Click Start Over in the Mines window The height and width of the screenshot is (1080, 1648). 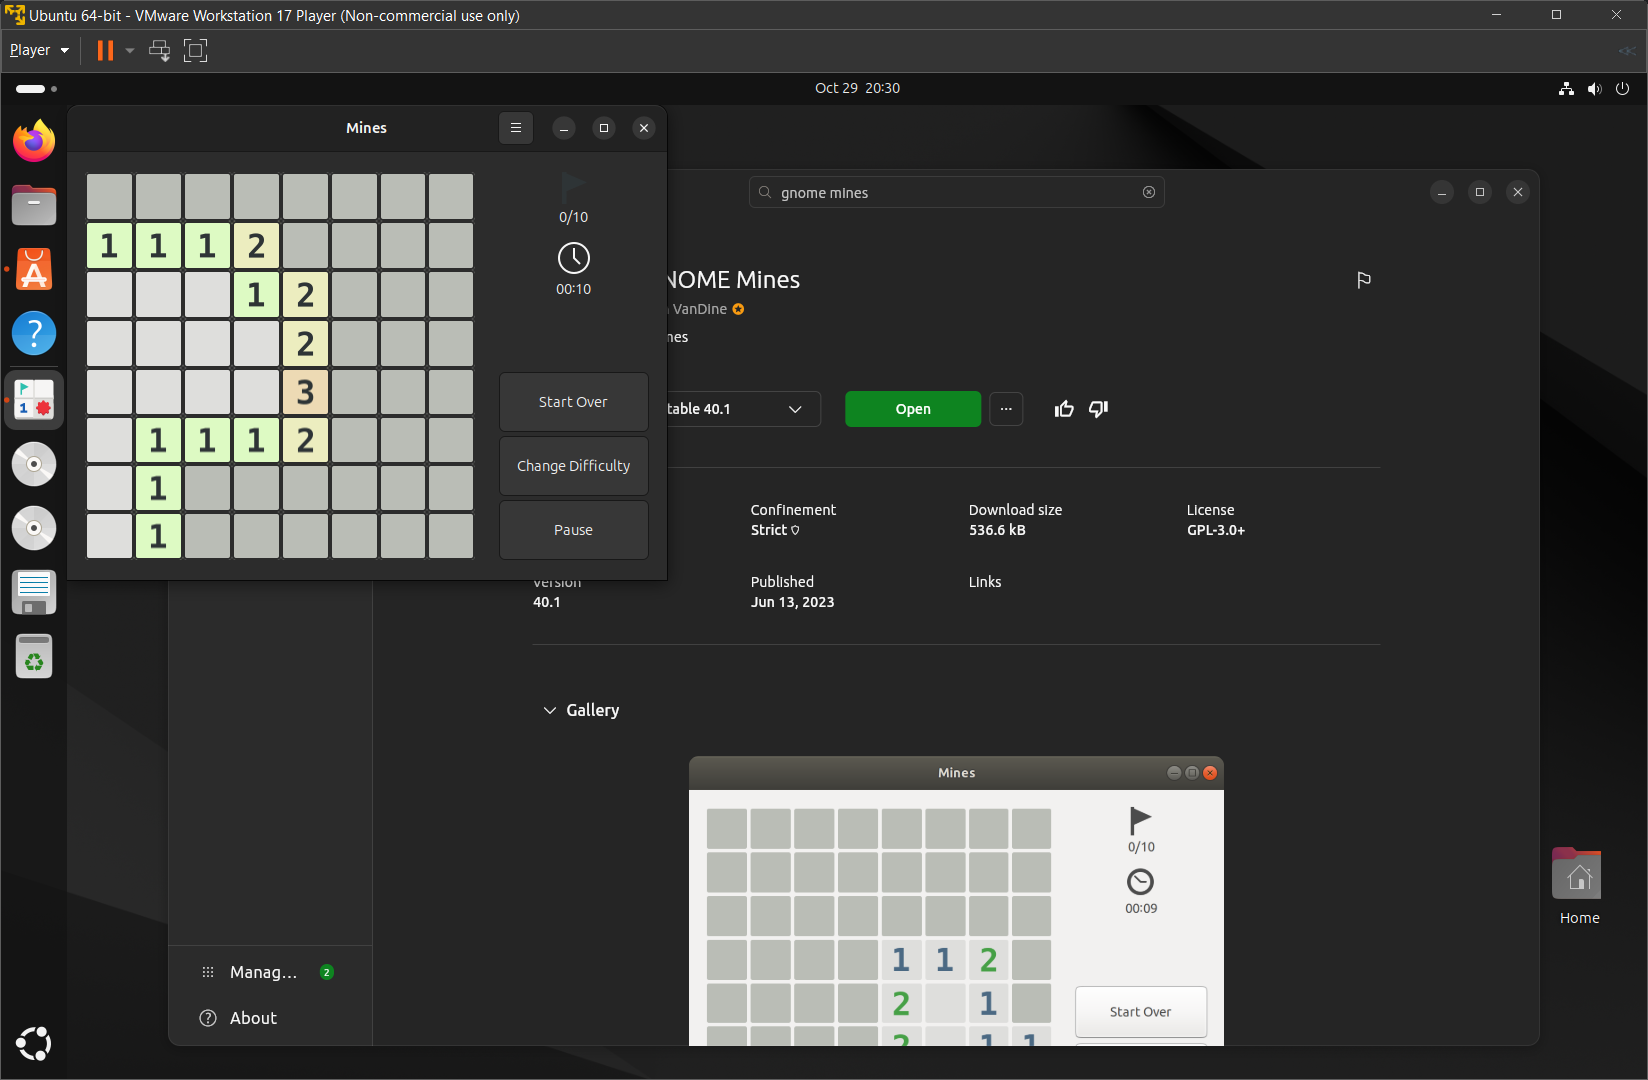point(573,402)
